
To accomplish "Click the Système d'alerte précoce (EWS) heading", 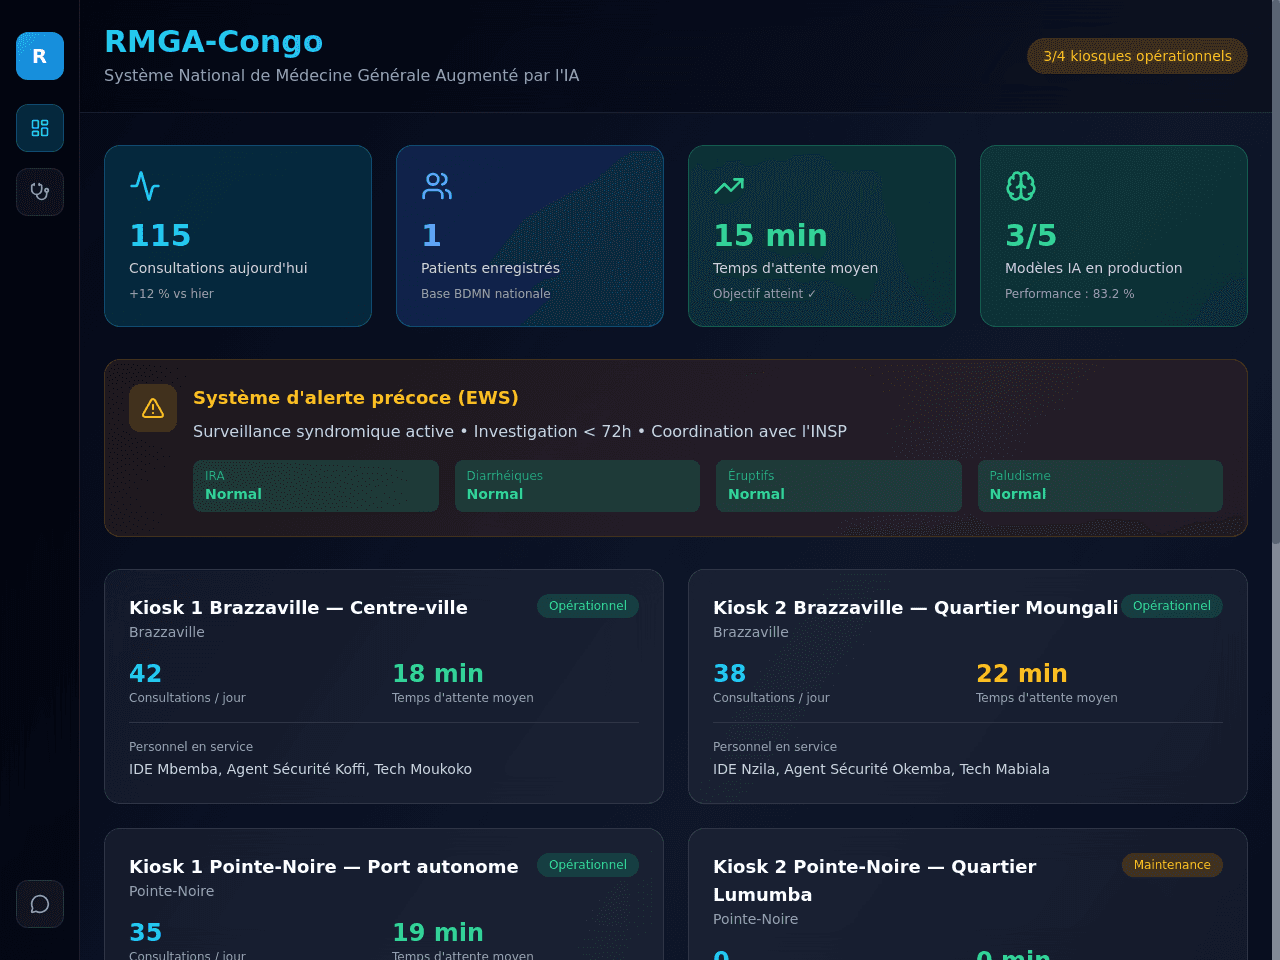I will (x=356, y=398).
